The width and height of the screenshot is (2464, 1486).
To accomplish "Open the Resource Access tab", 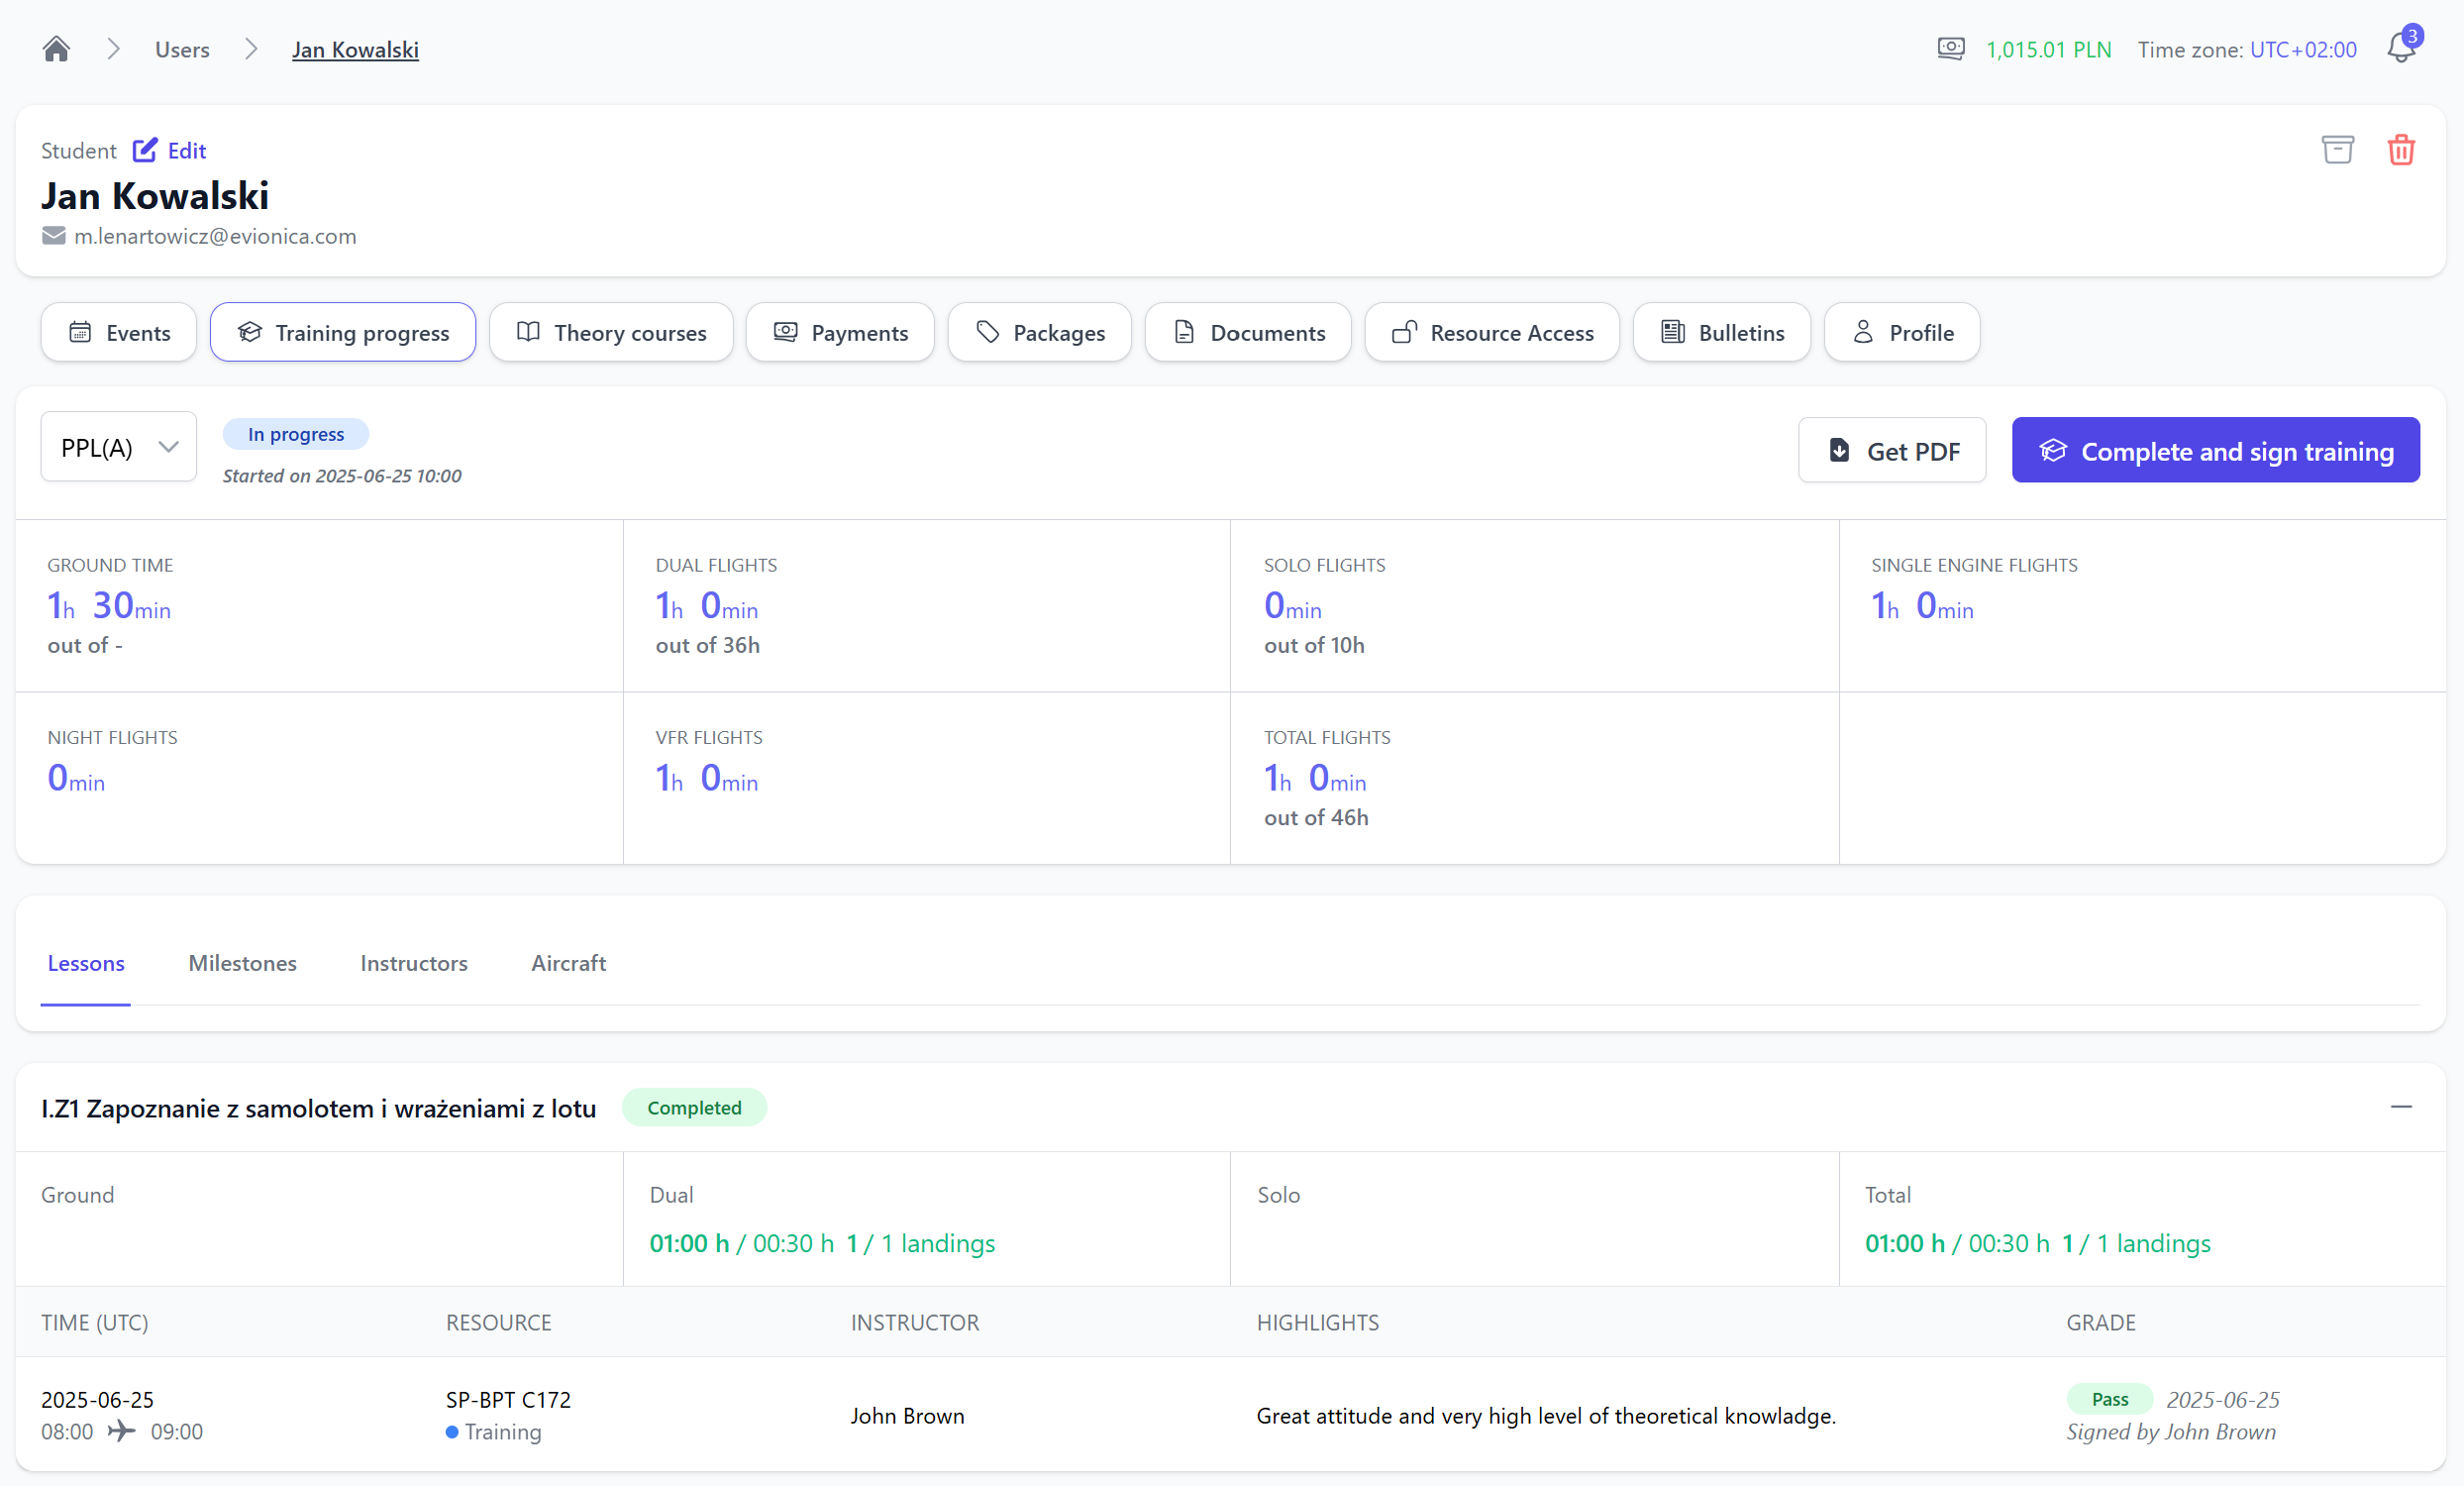I will point(1492,332).
